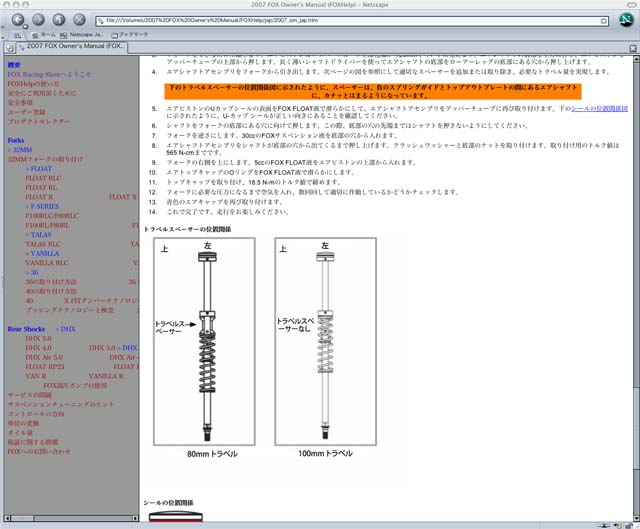640x529 pixels.
Task: Click the Stop loading button
Action: click(x=79, y=19)
